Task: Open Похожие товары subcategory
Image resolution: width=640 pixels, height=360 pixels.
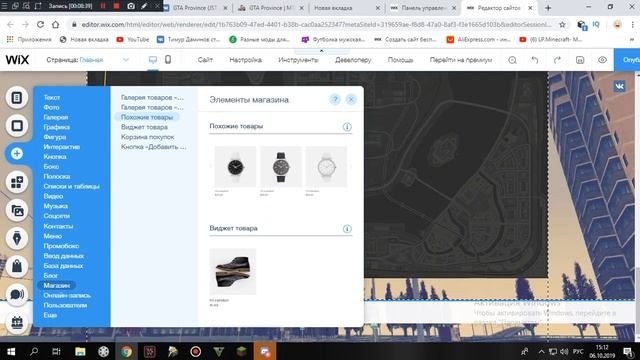Action: point(147,117)
